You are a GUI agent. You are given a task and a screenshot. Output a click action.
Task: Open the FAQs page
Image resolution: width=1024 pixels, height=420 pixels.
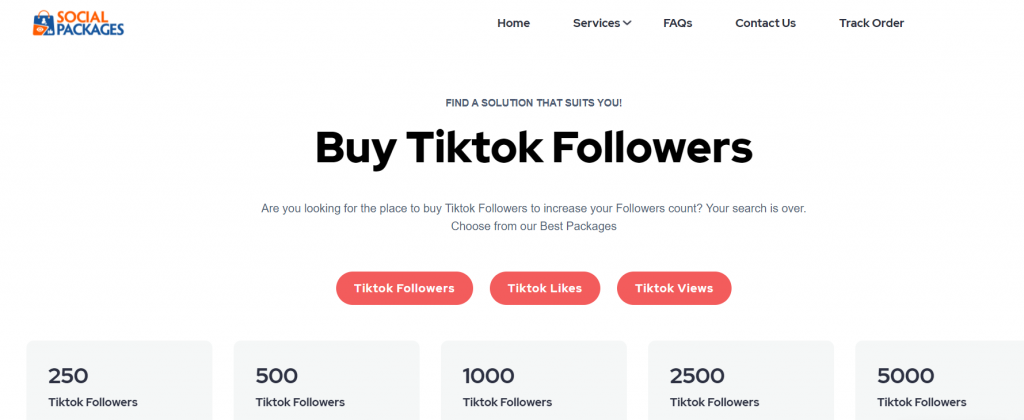pos(677,24)
